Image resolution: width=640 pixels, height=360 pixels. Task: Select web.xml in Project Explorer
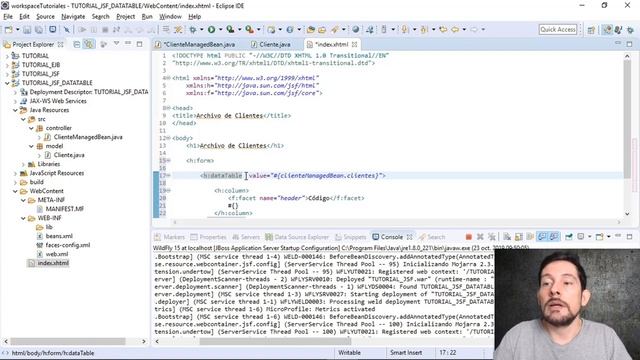coord(56,254)
